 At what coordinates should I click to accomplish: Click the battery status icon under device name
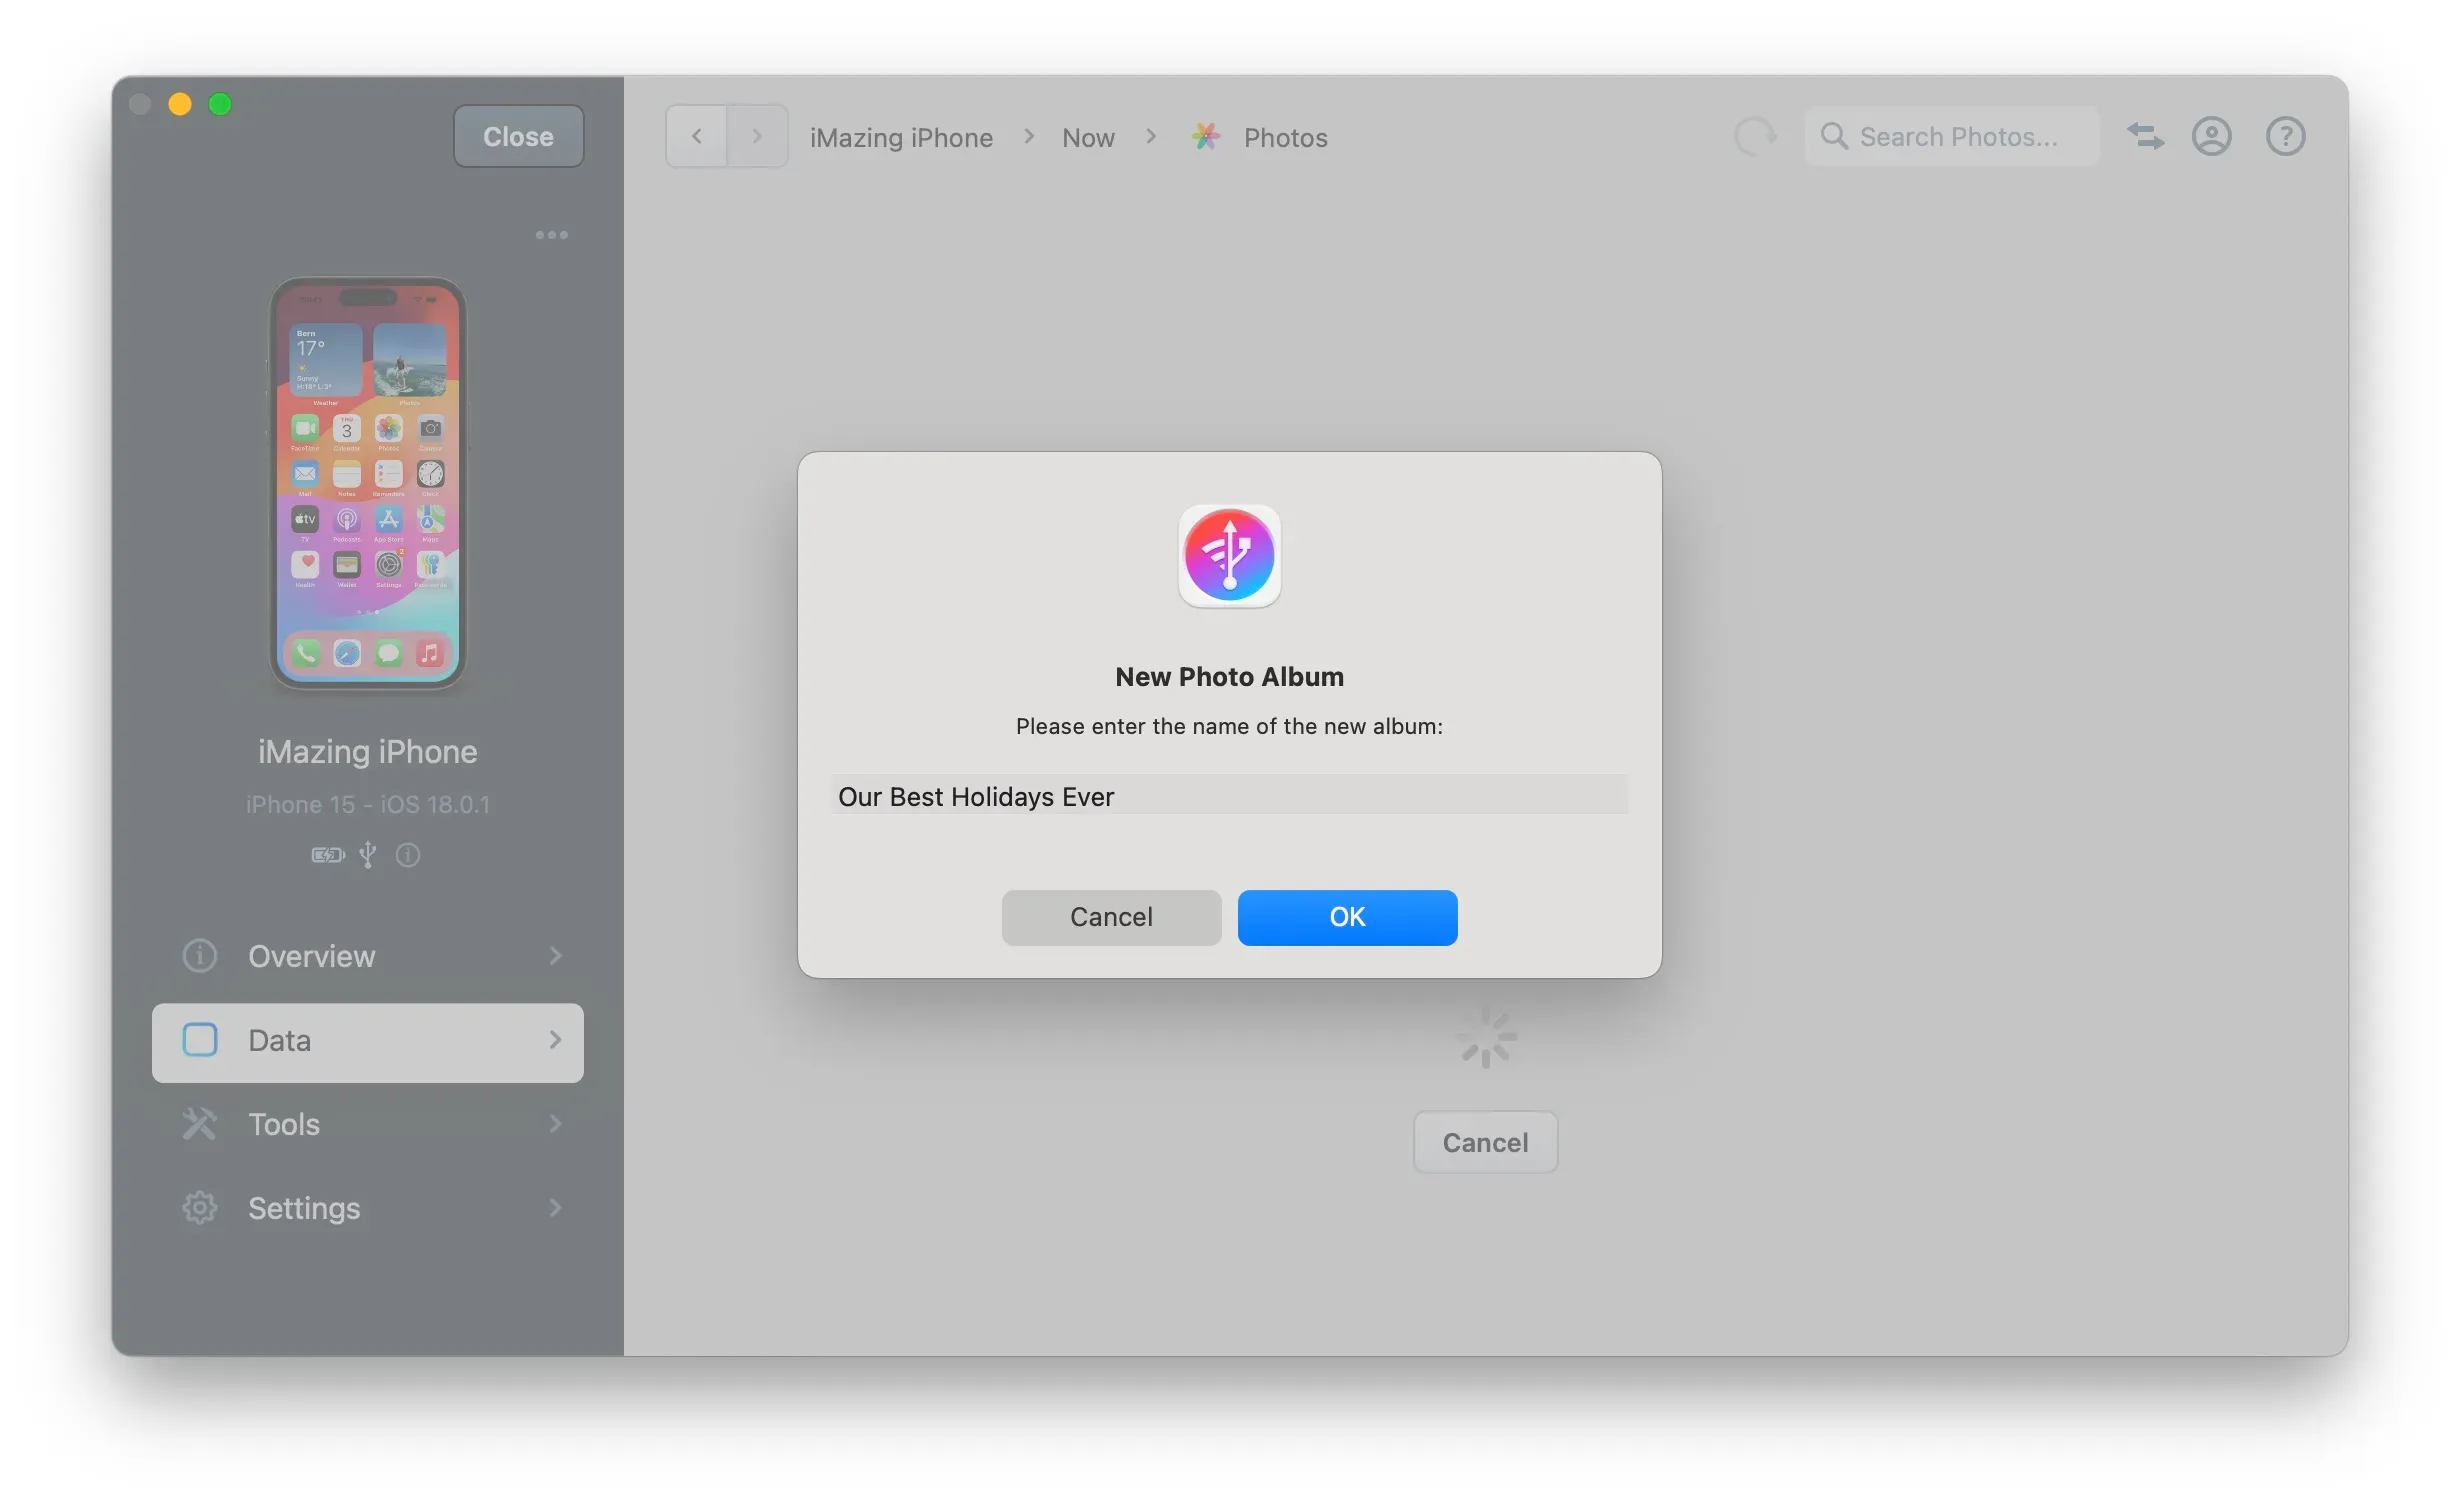pos(326,855)
